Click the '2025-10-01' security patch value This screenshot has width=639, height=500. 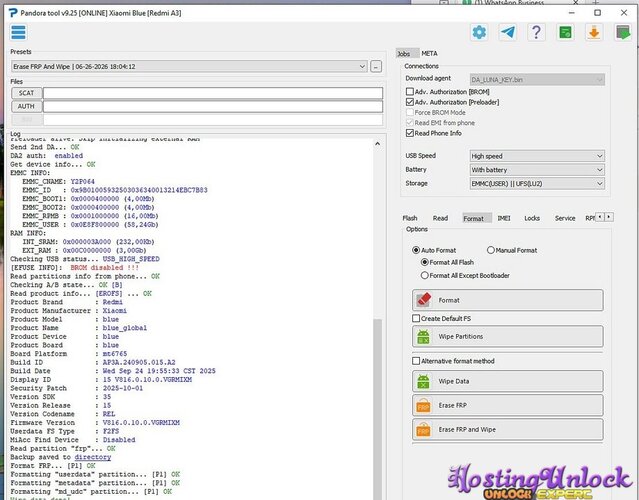pyautogui.click(x=123, y=388)
